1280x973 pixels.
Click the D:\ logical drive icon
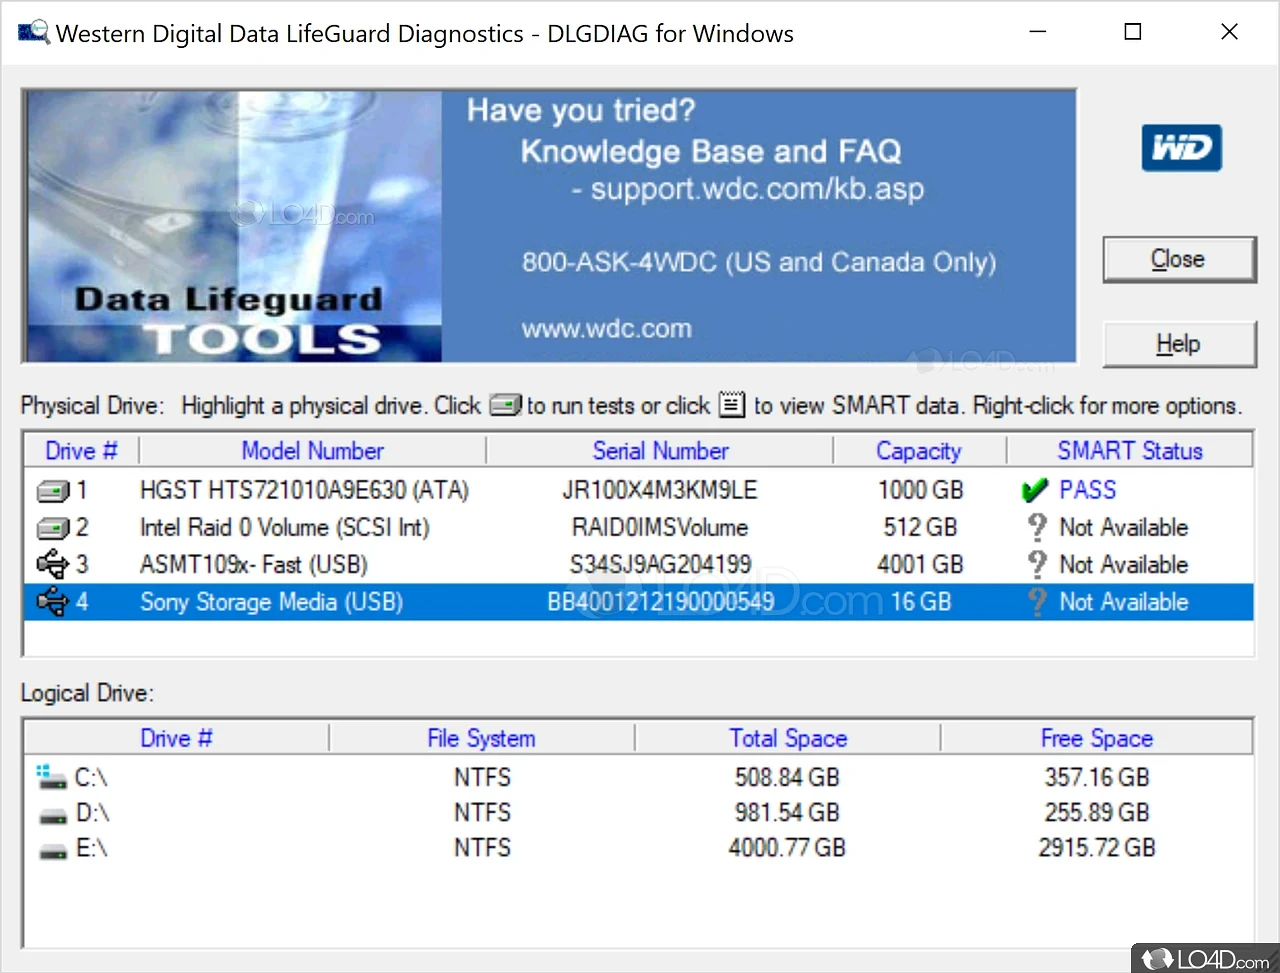53,814
